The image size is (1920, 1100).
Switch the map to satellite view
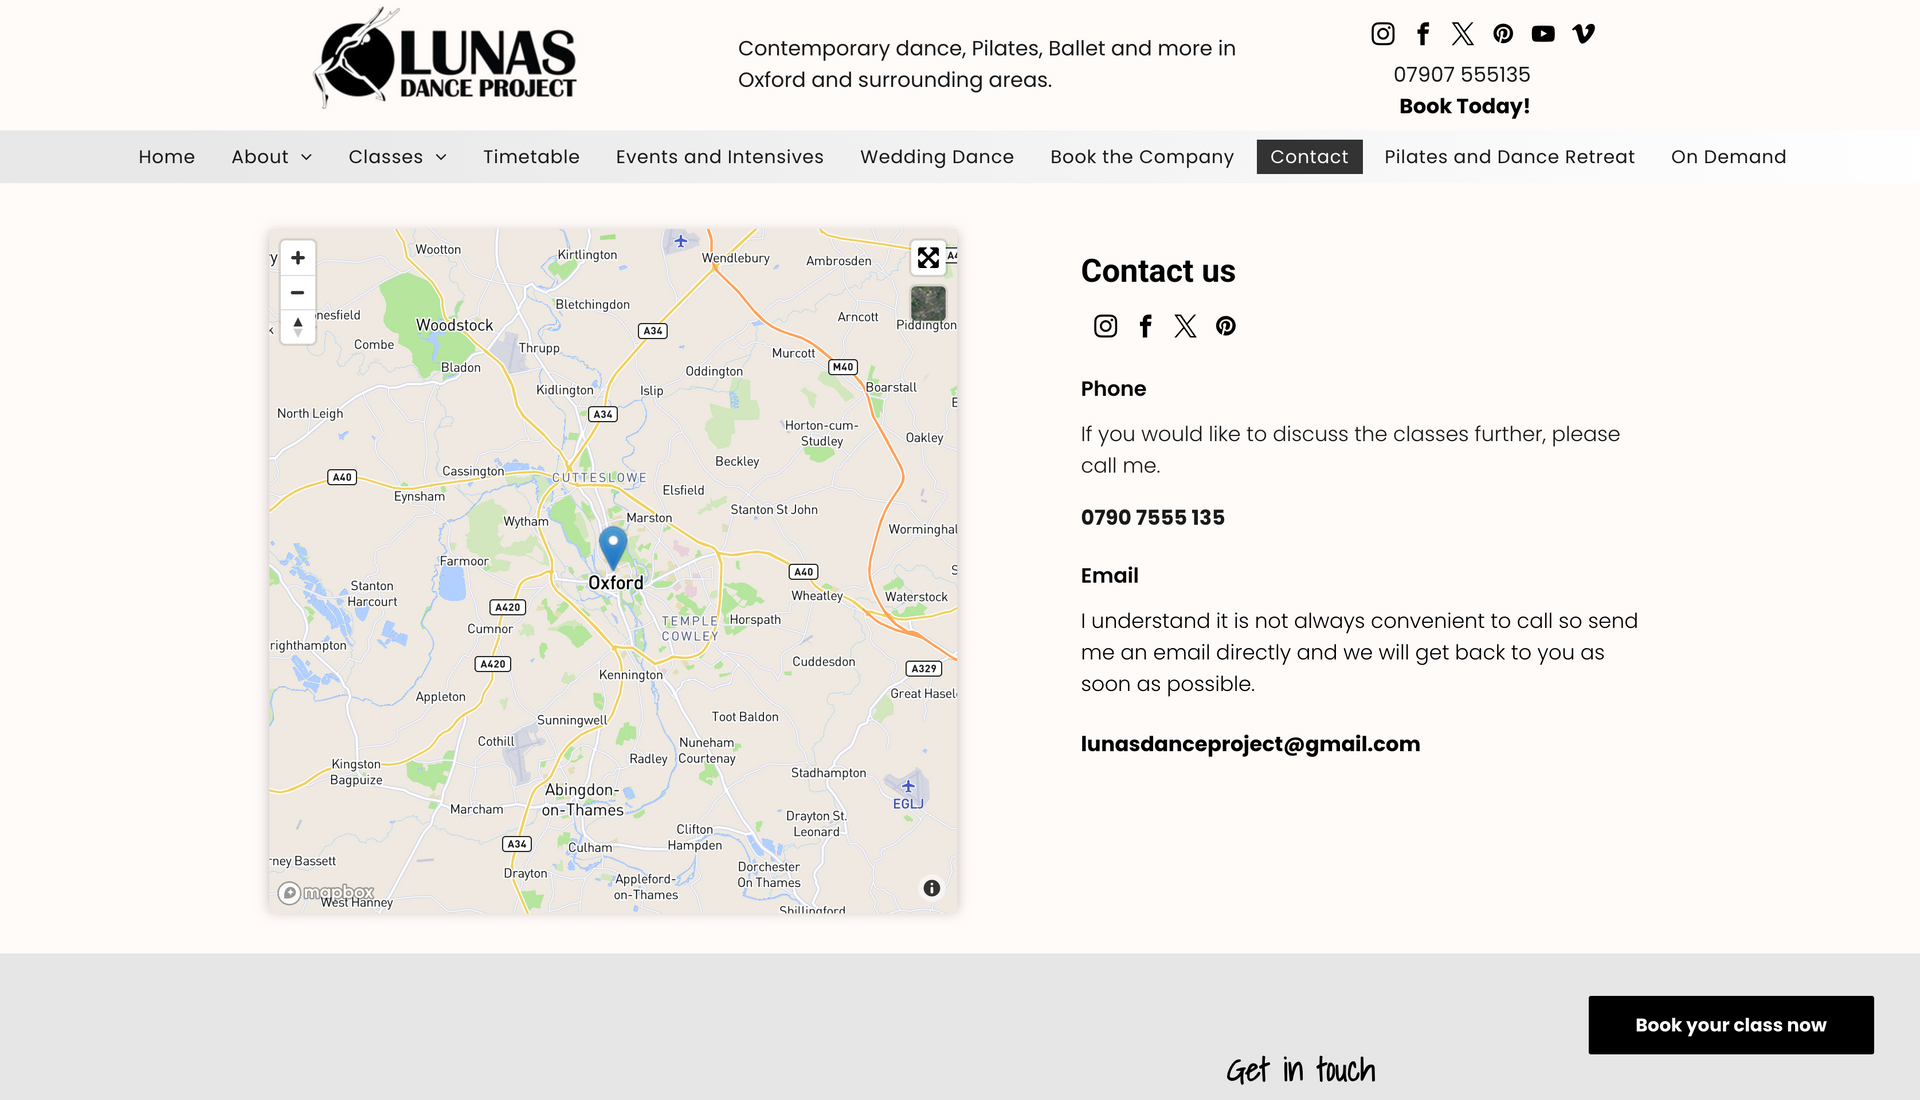[928, 303]
